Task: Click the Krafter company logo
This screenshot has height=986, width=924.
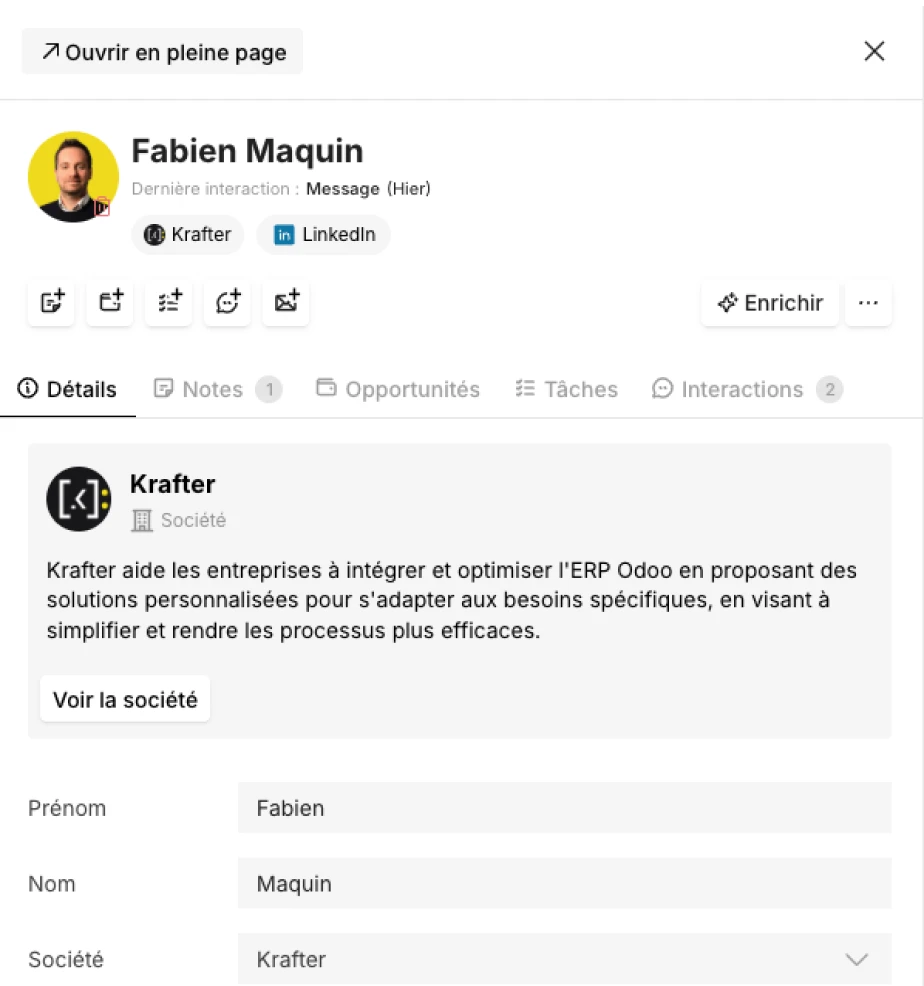Action: pos(79,498)
